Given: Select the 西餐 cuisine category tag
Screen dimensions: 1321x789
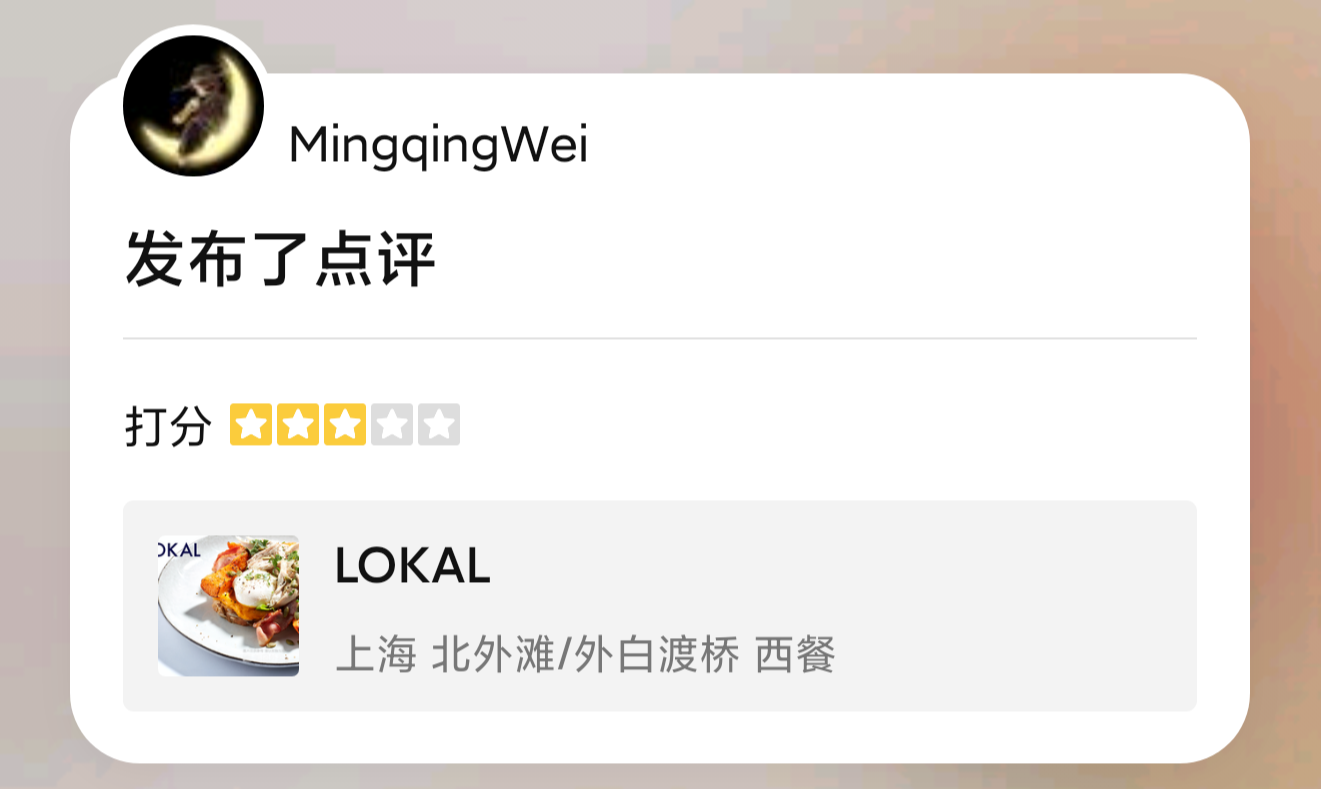Looking at the screenshot, I should [x=795, y=656].
